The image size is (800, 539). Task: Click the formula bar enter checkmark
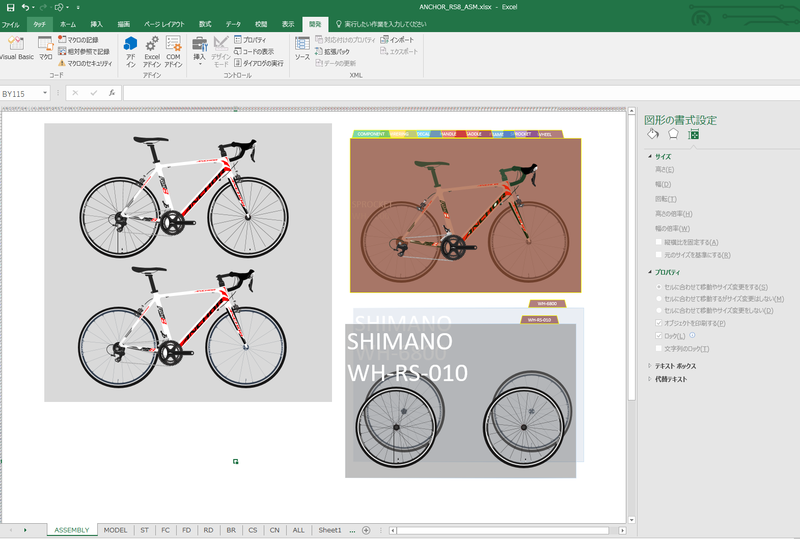pyautogui.click(x=93, y=93)
